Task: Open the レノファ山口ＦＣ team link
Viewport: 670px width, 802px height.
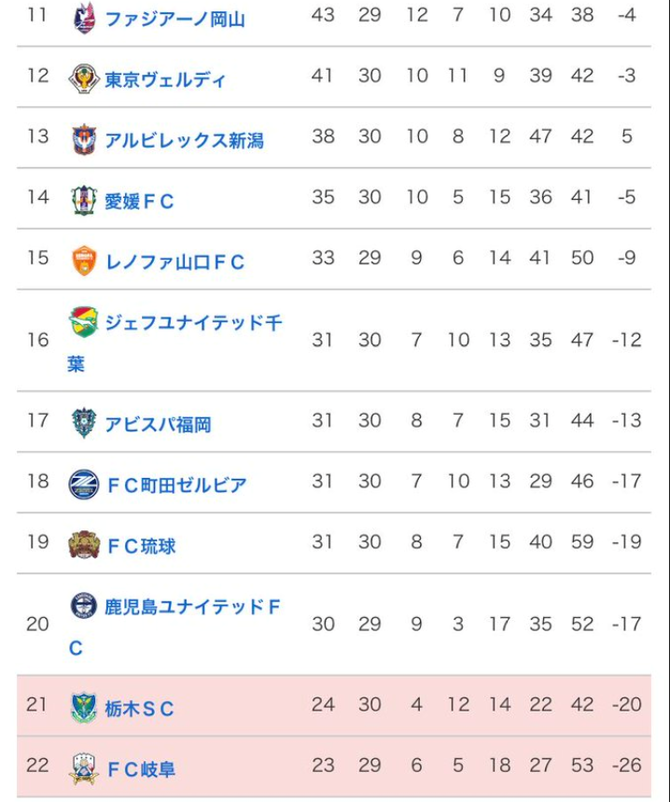Action: (174, 262)
